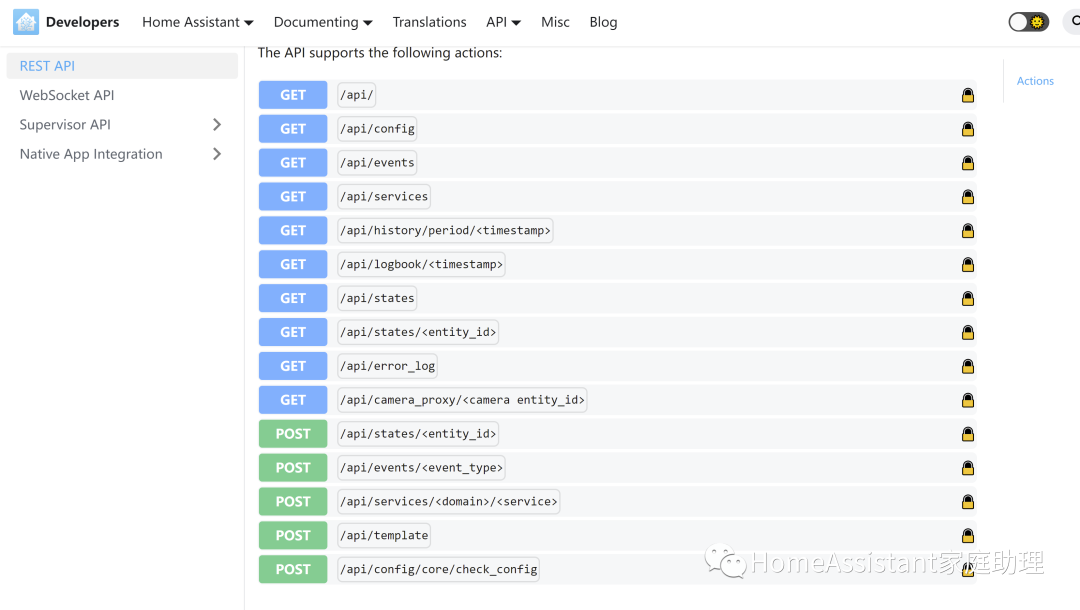The height and width of the screenshot is (610, 1080).
Task: Open the API dropdown in the navbar
Action: tap(503, 22)
